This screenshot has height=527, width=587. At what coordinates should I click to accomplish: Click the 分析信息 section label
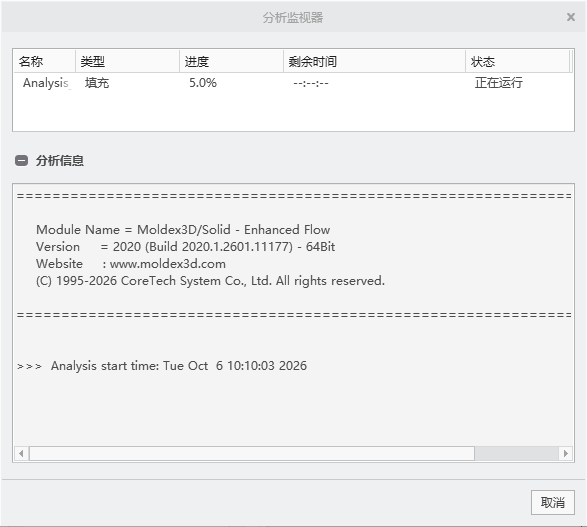[x=60, y=161]
